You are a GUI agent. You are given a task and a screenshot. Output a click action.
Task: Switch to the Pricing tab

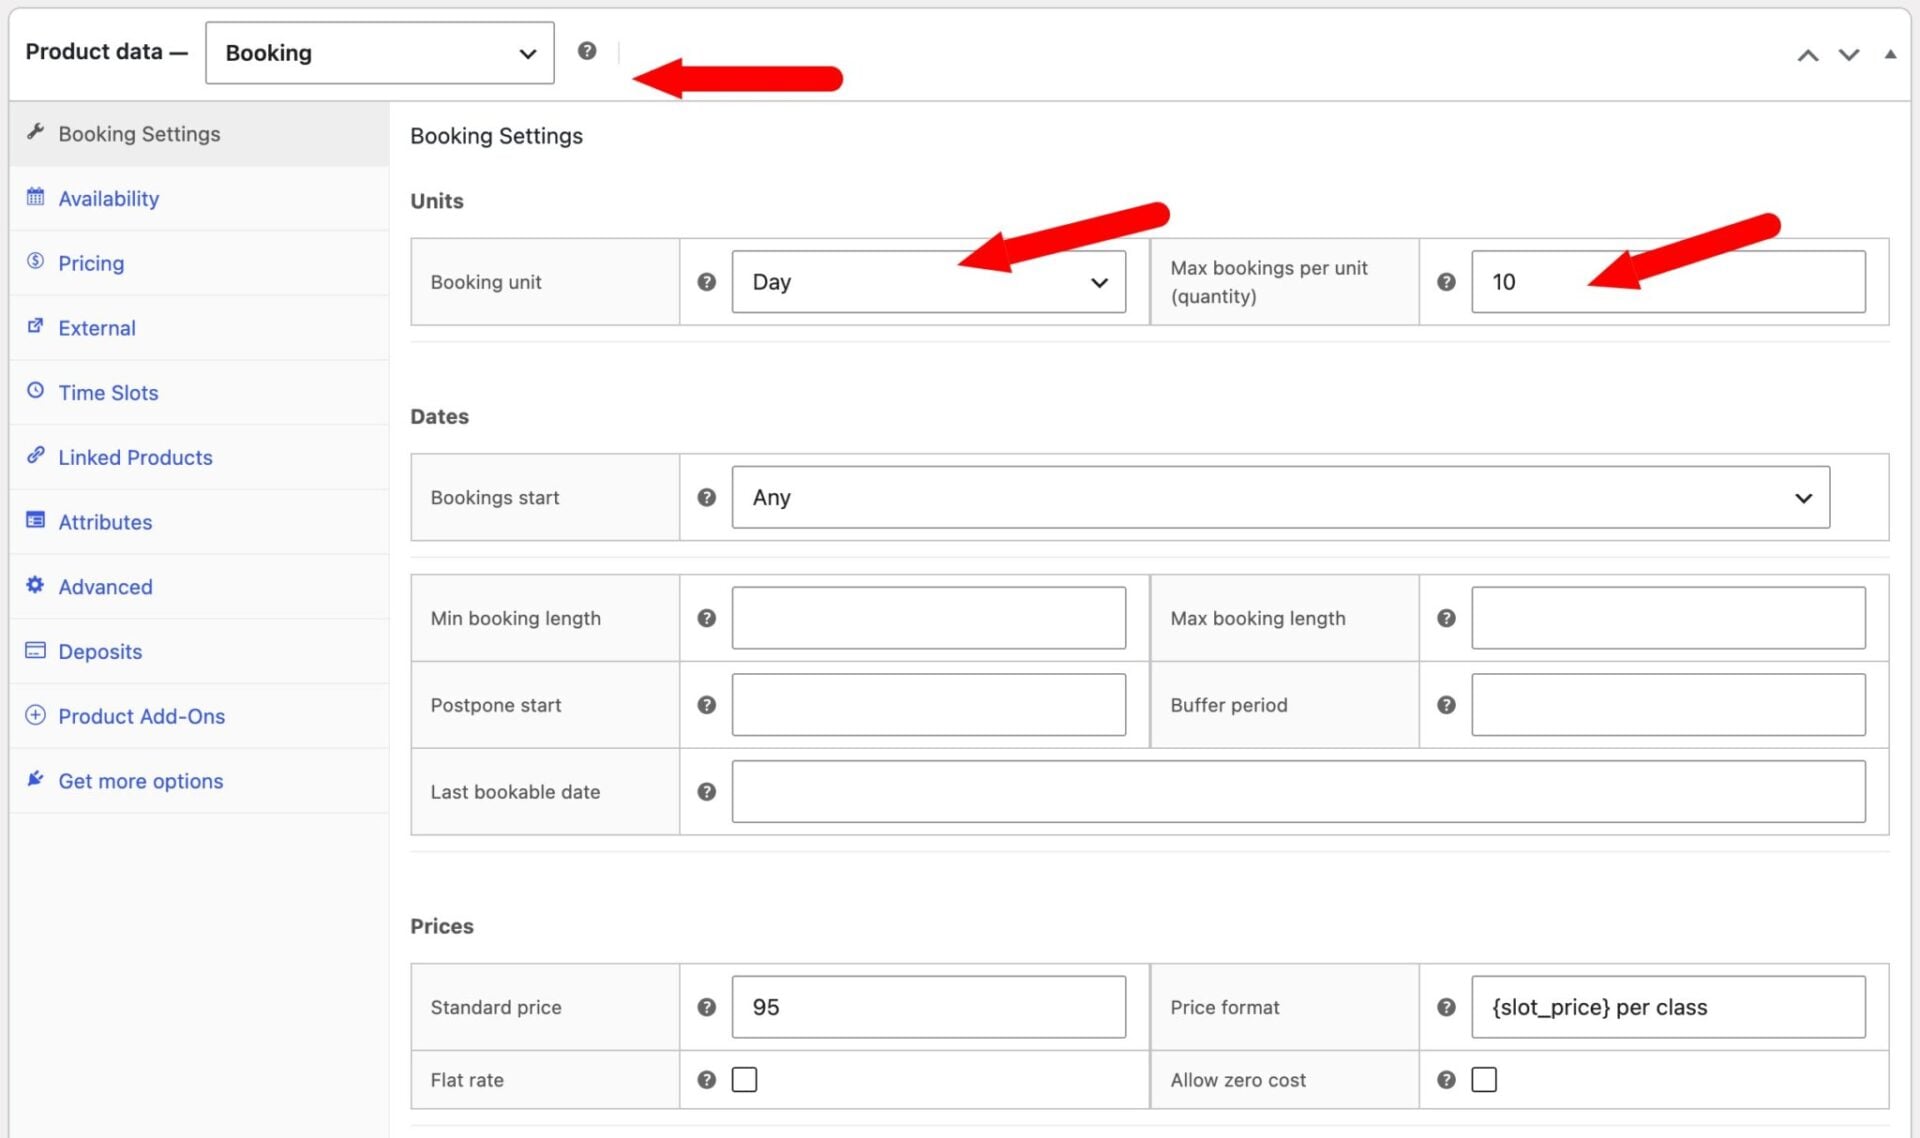point(199,263)
